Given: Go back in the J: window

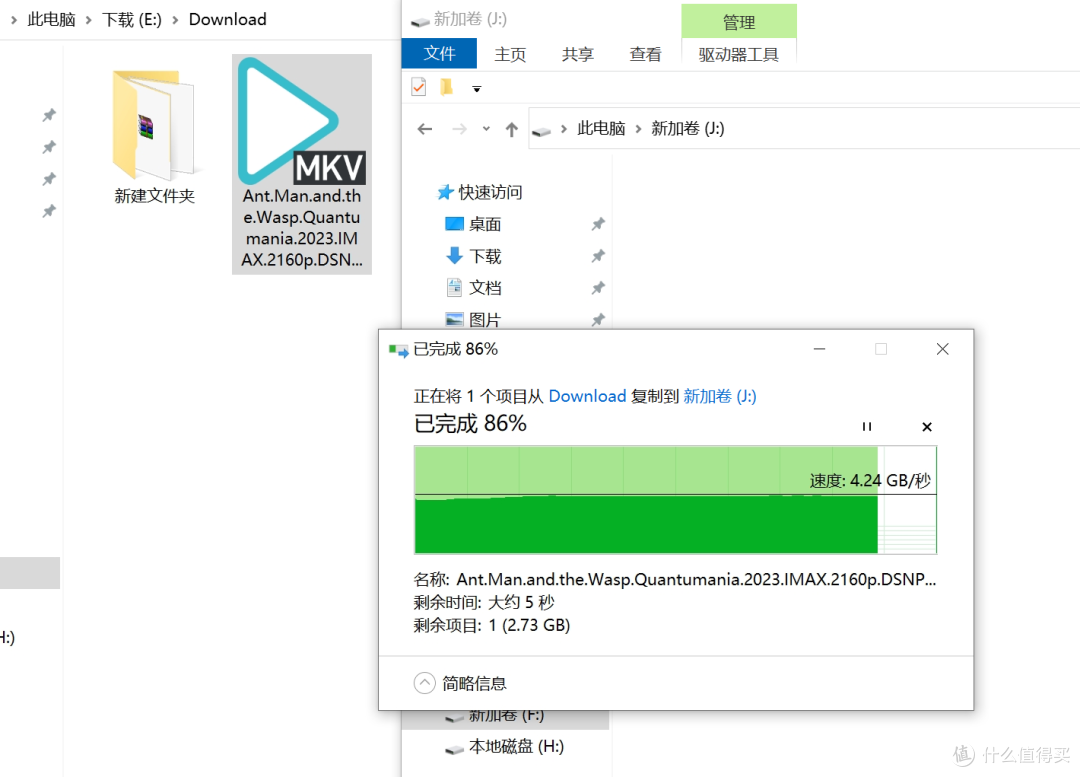Looking at the screenshot, I should point(425,129).
